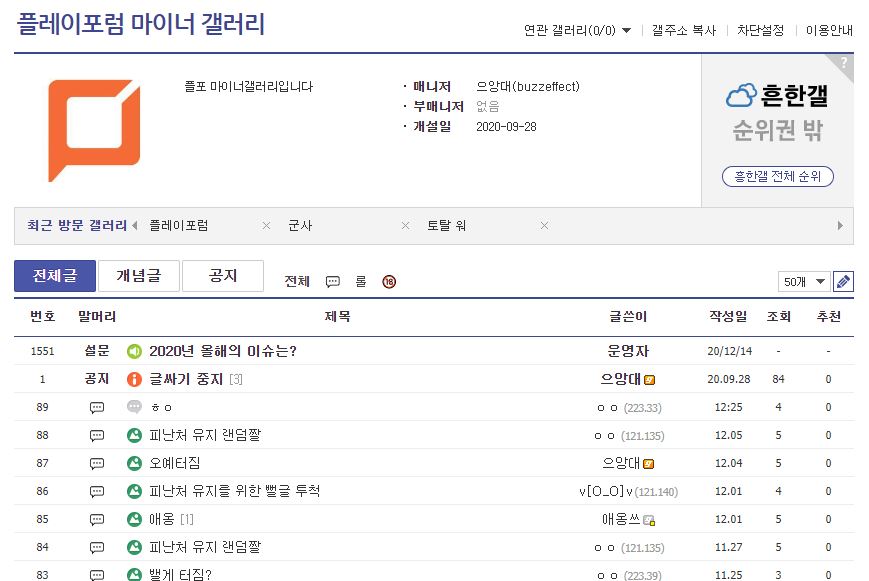Switch to the 공지 tab
Viewport: 869px width, 581px height.
pos(223,276)
